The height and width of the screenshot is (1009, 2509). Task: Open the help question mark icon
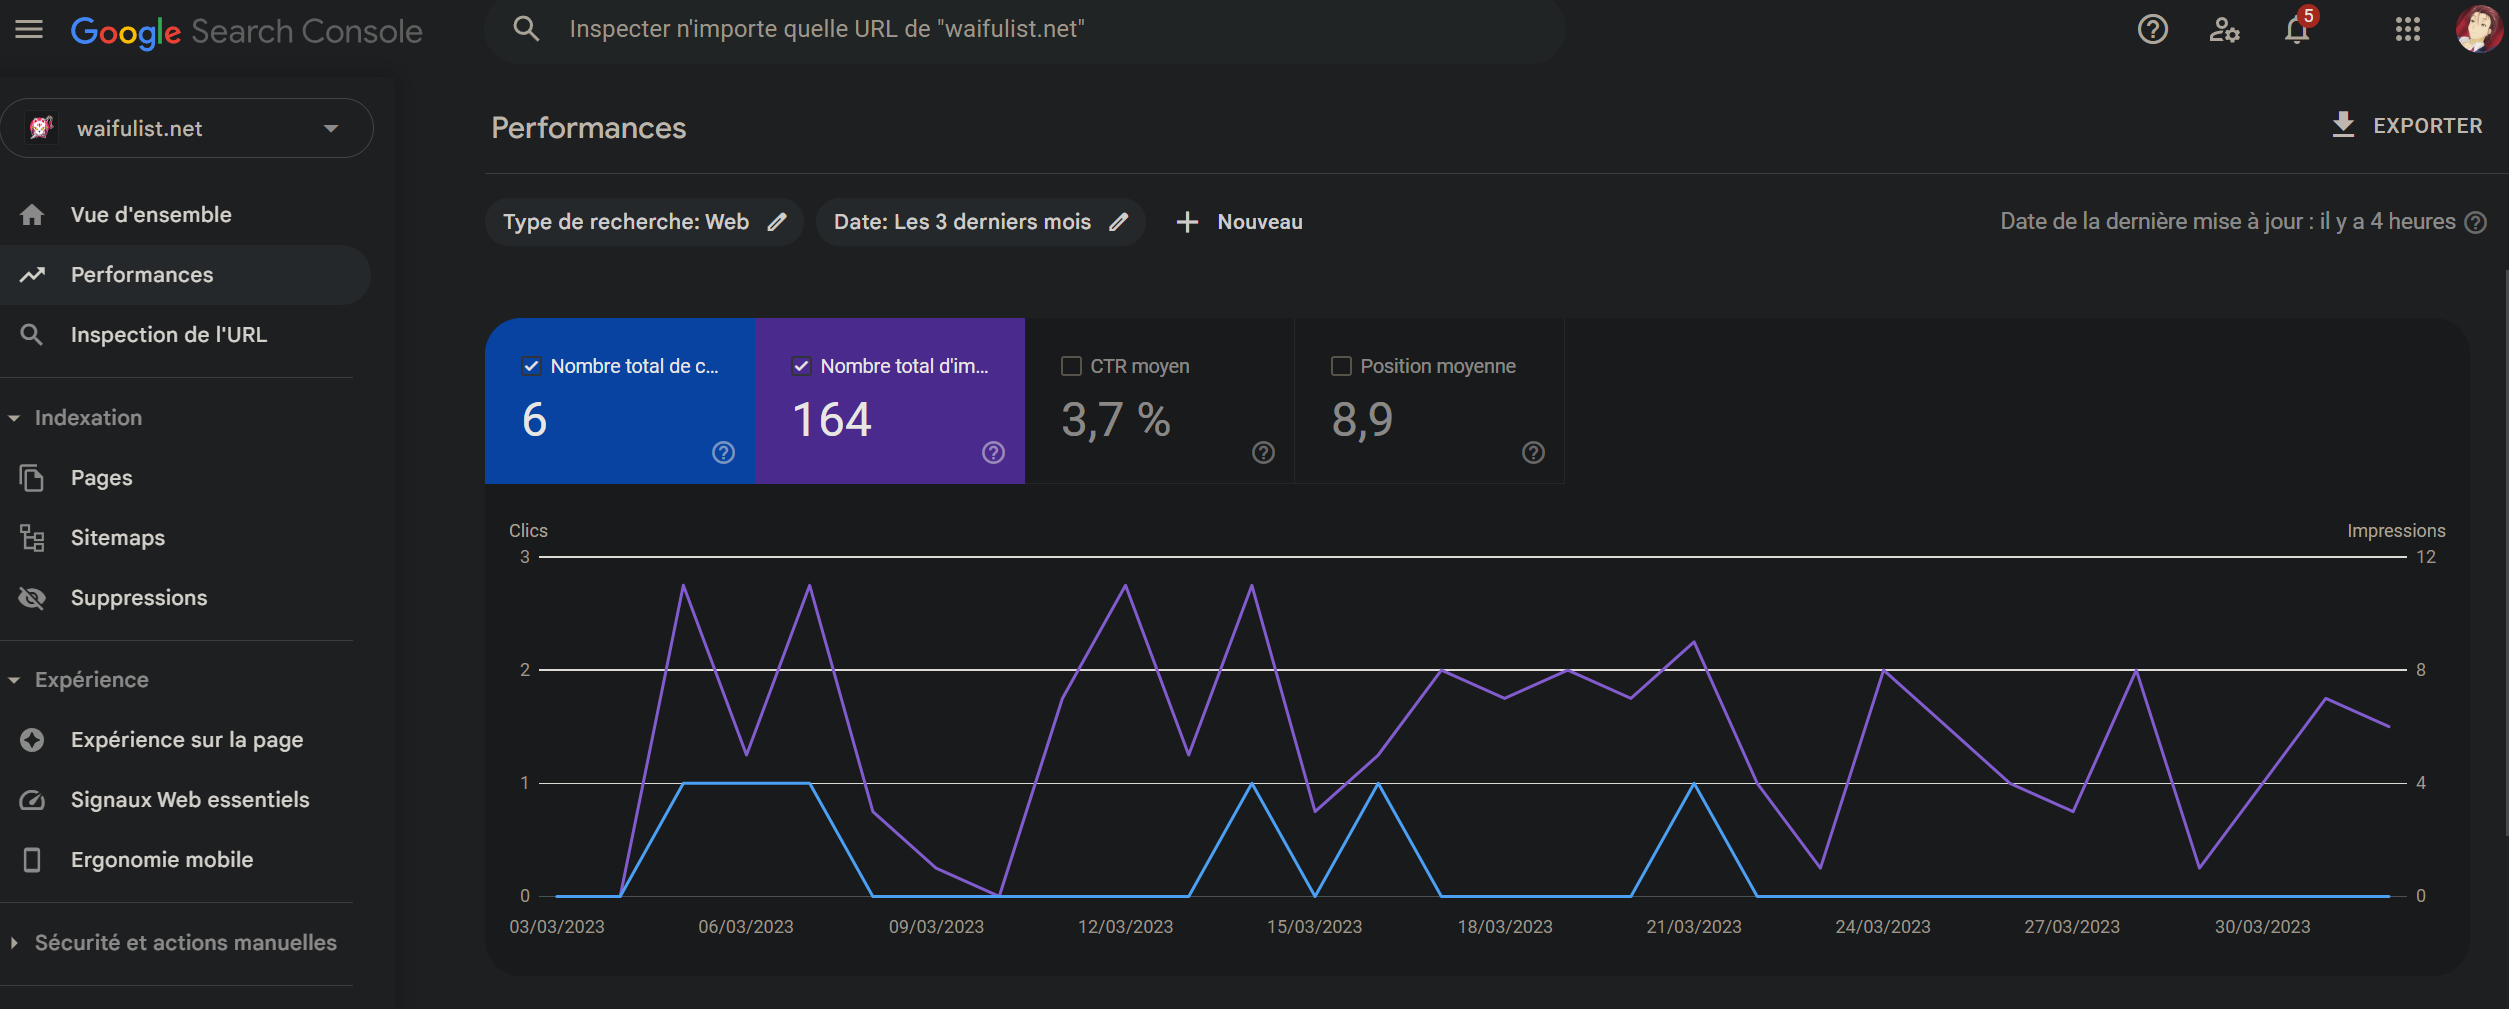click(x=2152, y=30)
